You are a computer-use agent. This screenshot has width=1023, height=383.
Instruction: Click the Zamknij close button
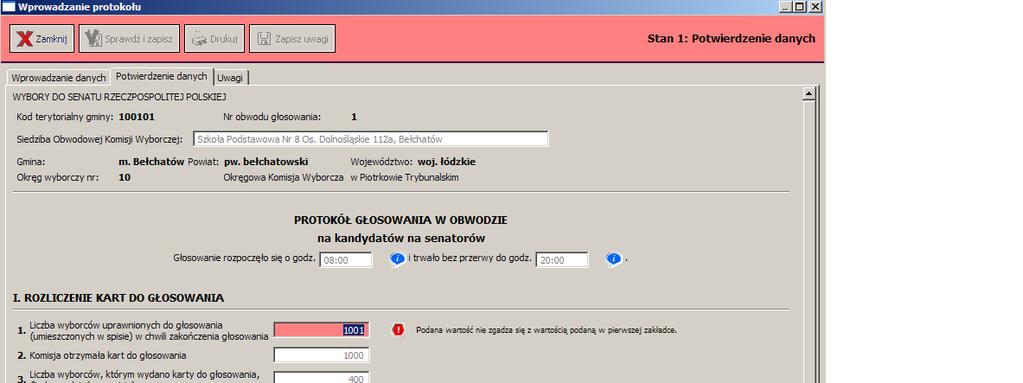[x=42, y=38]
